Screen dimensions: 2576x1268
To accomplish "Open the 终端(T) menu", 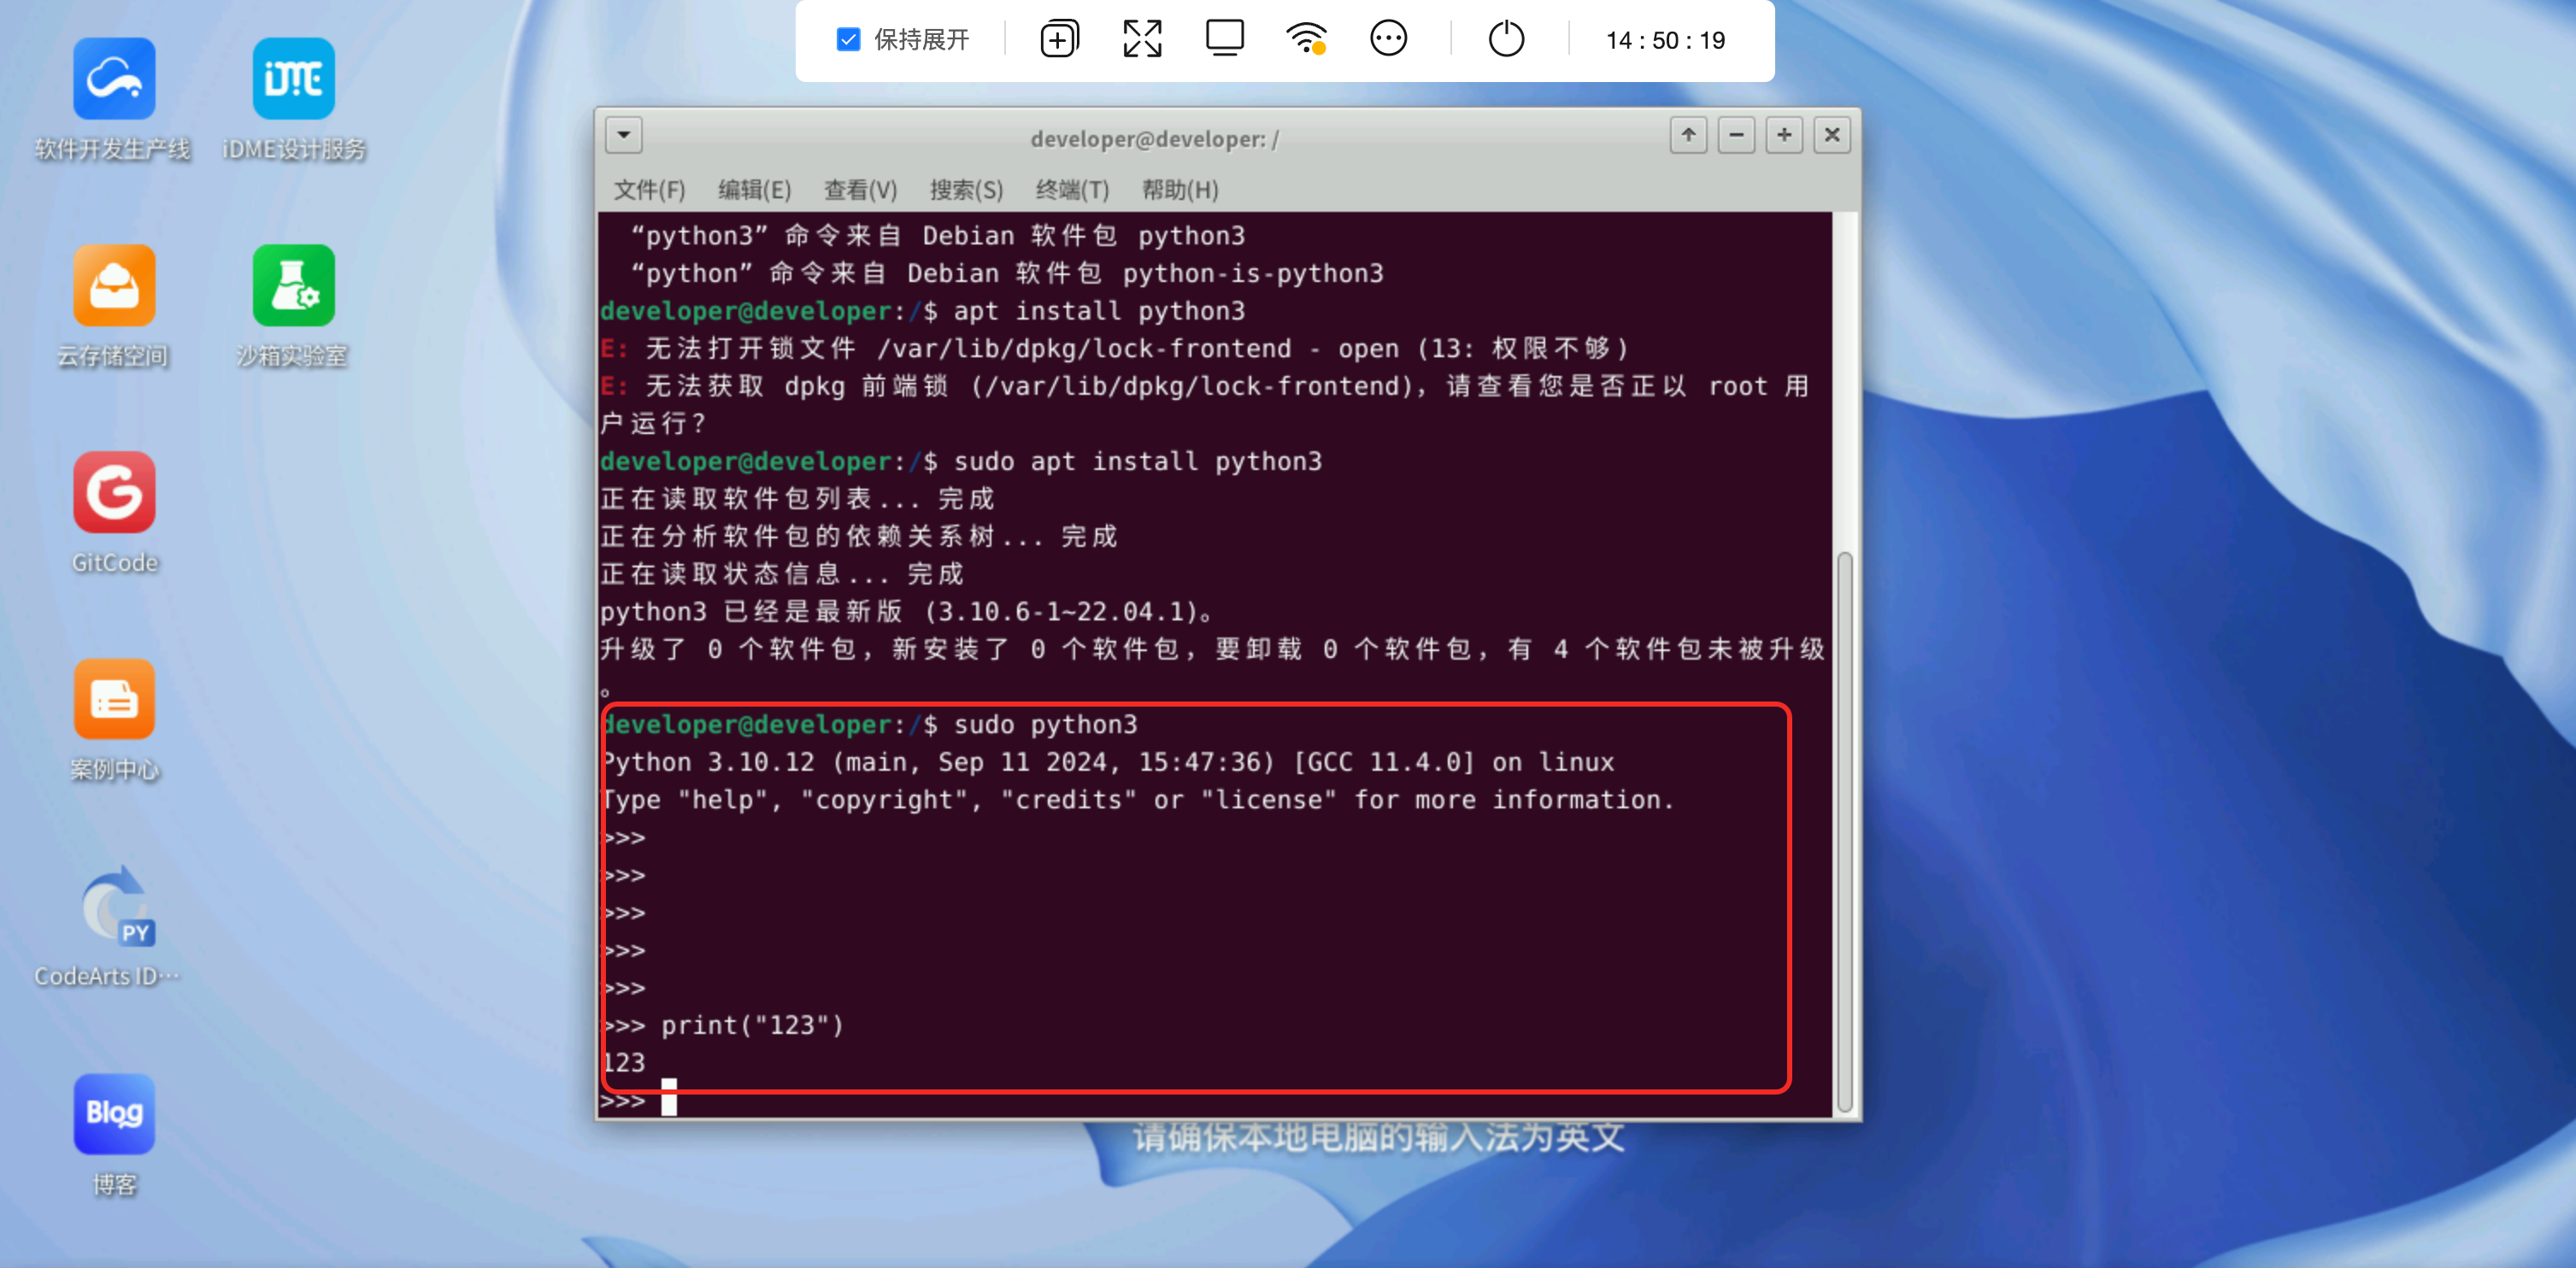I will pos(1072,190).
